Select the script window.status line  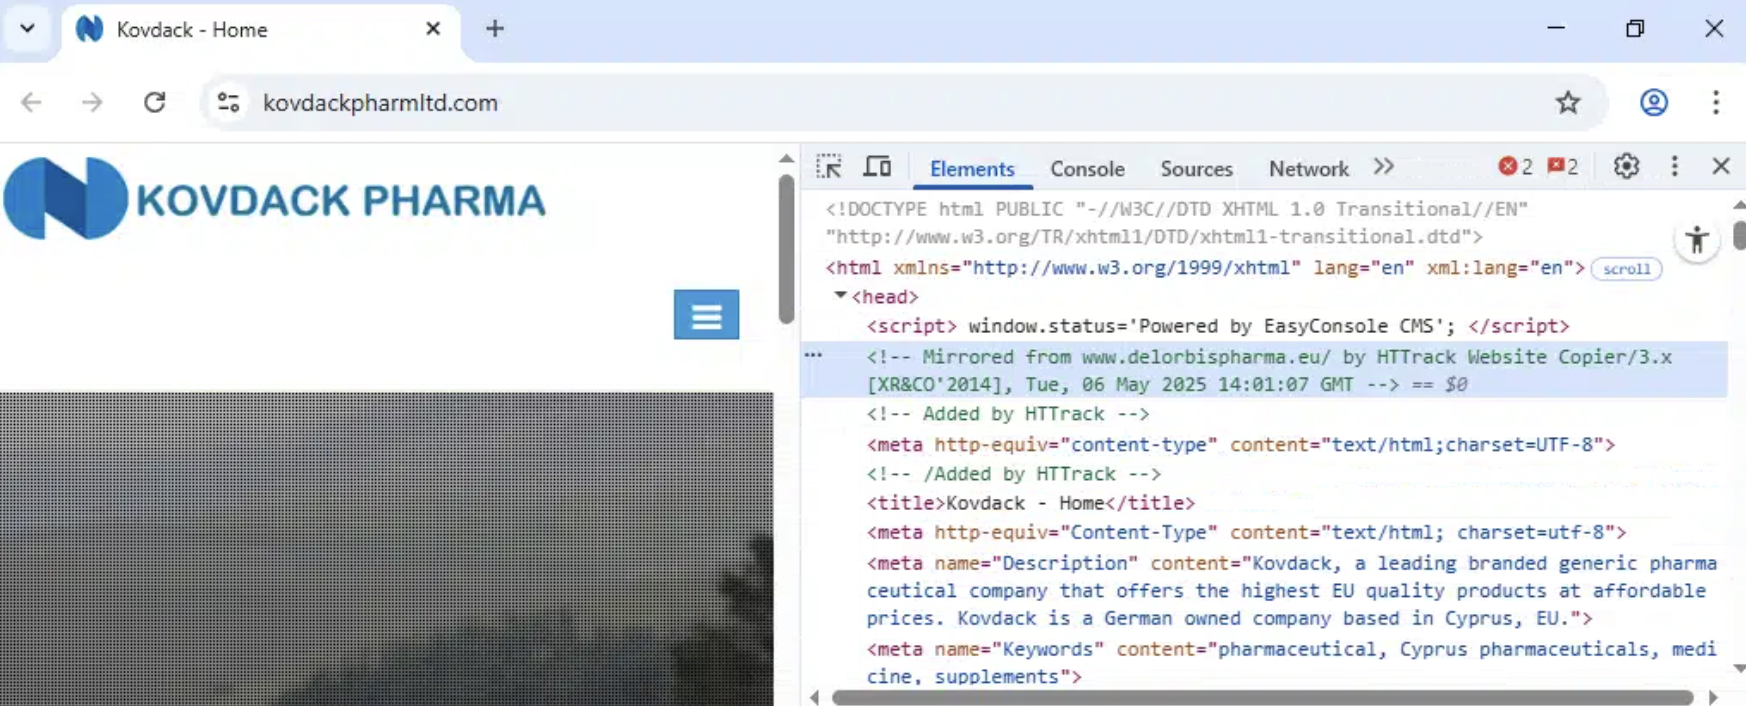[x=1218, y=326]
